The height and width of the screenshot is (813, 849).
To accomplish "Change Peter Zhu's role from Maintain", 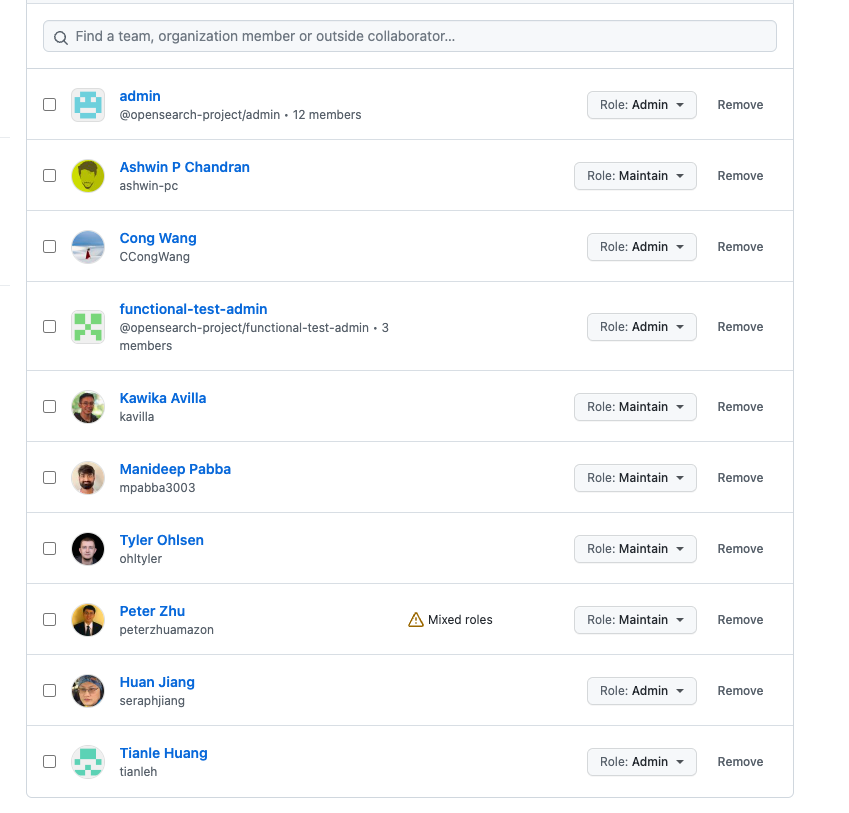I will 635,619.
